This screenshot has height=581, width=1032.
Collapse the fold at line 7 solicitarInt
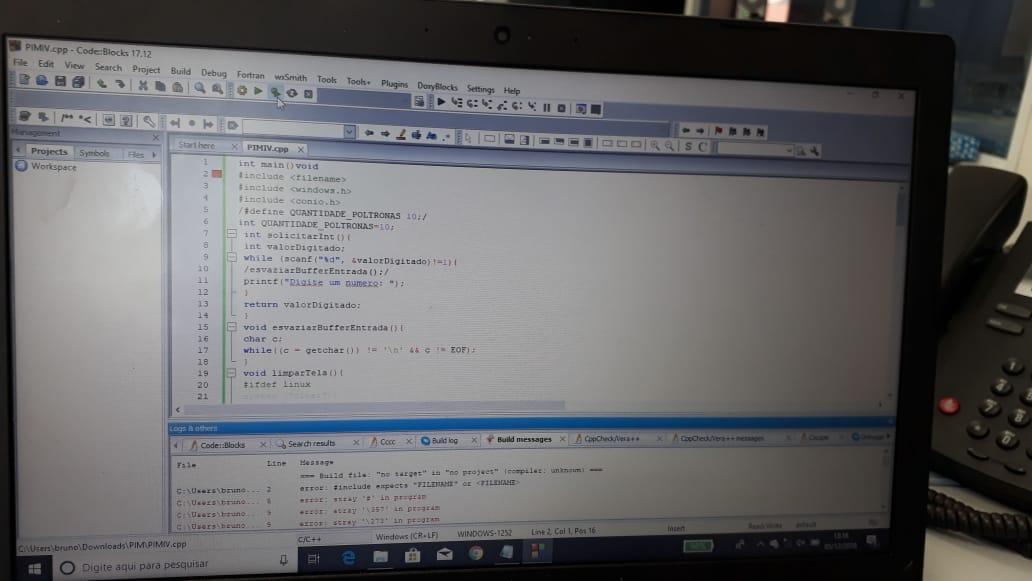(232, 233)
